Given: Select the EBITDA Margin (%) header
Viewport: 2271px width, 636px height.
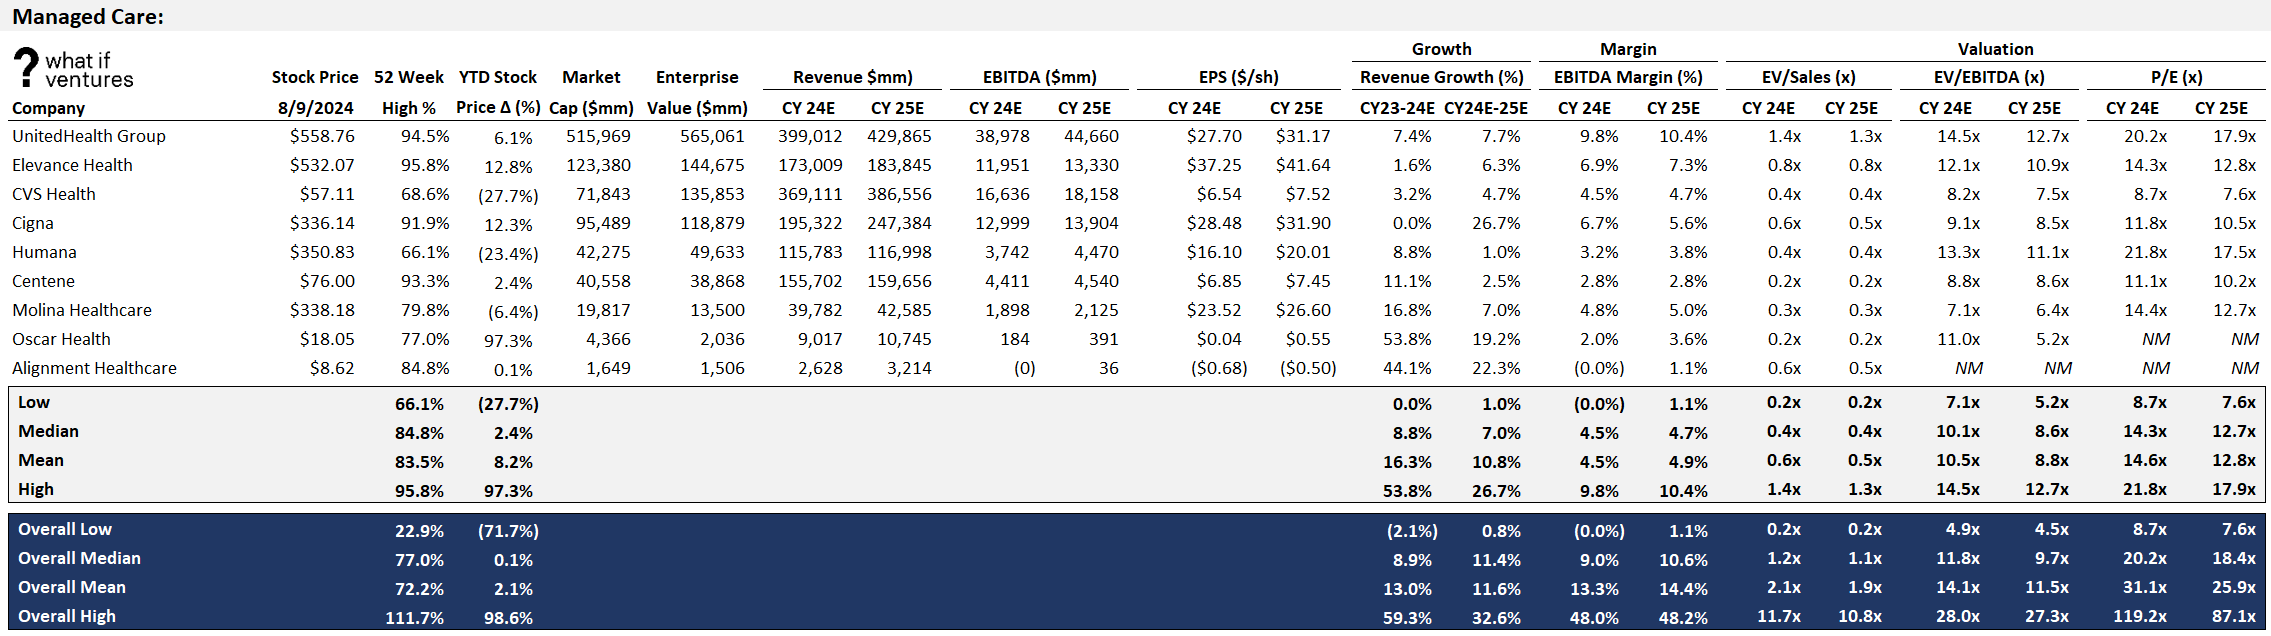Looking at the screenshot, I should pyautogui.click(x=1628, y=77).
